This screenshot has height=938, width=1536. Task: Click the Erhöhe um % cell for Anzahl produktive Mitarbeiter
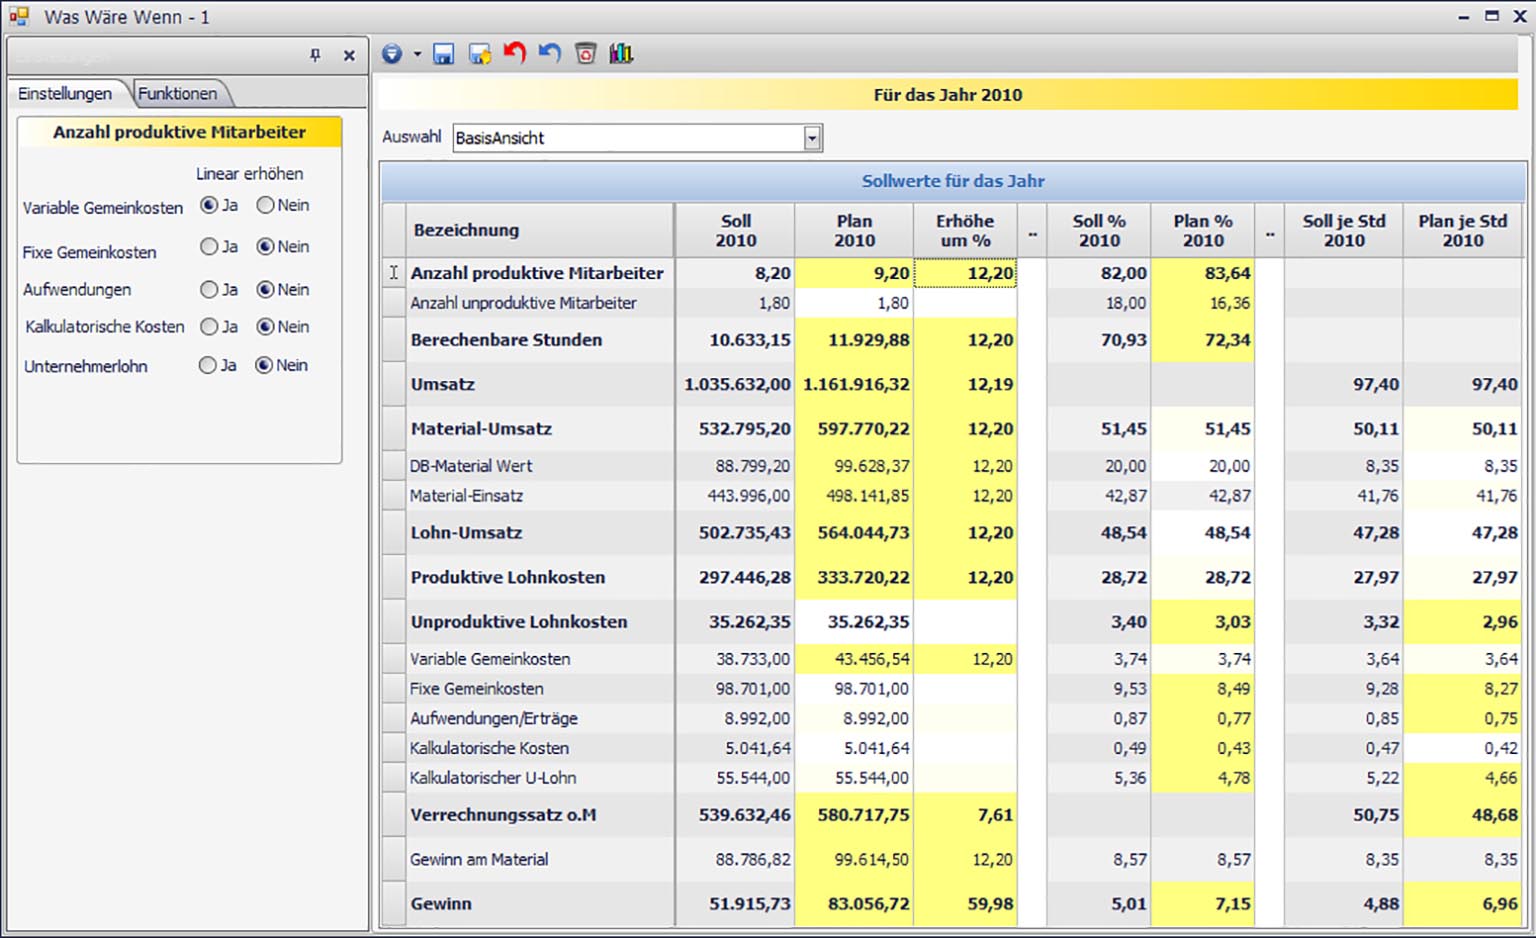[965, 273]
